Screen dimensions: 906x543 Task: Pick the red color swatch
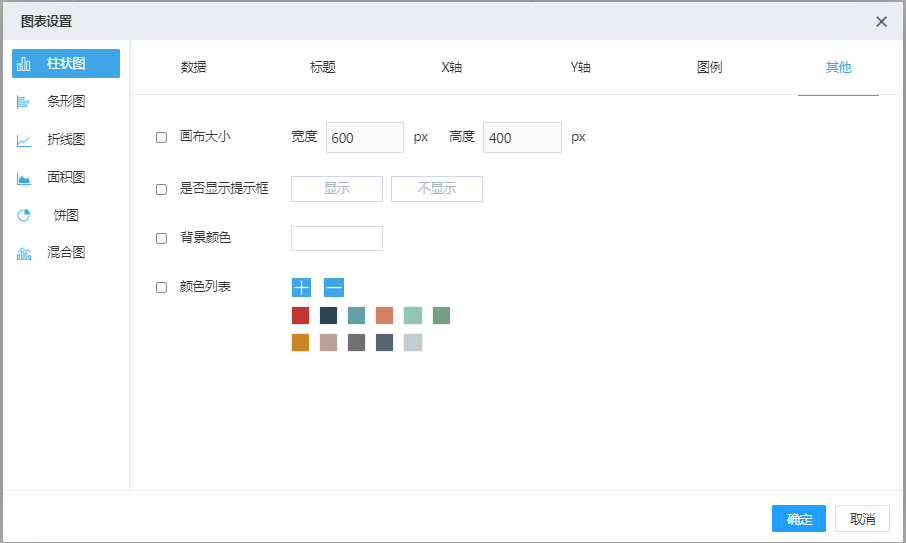tap(300, 316)
